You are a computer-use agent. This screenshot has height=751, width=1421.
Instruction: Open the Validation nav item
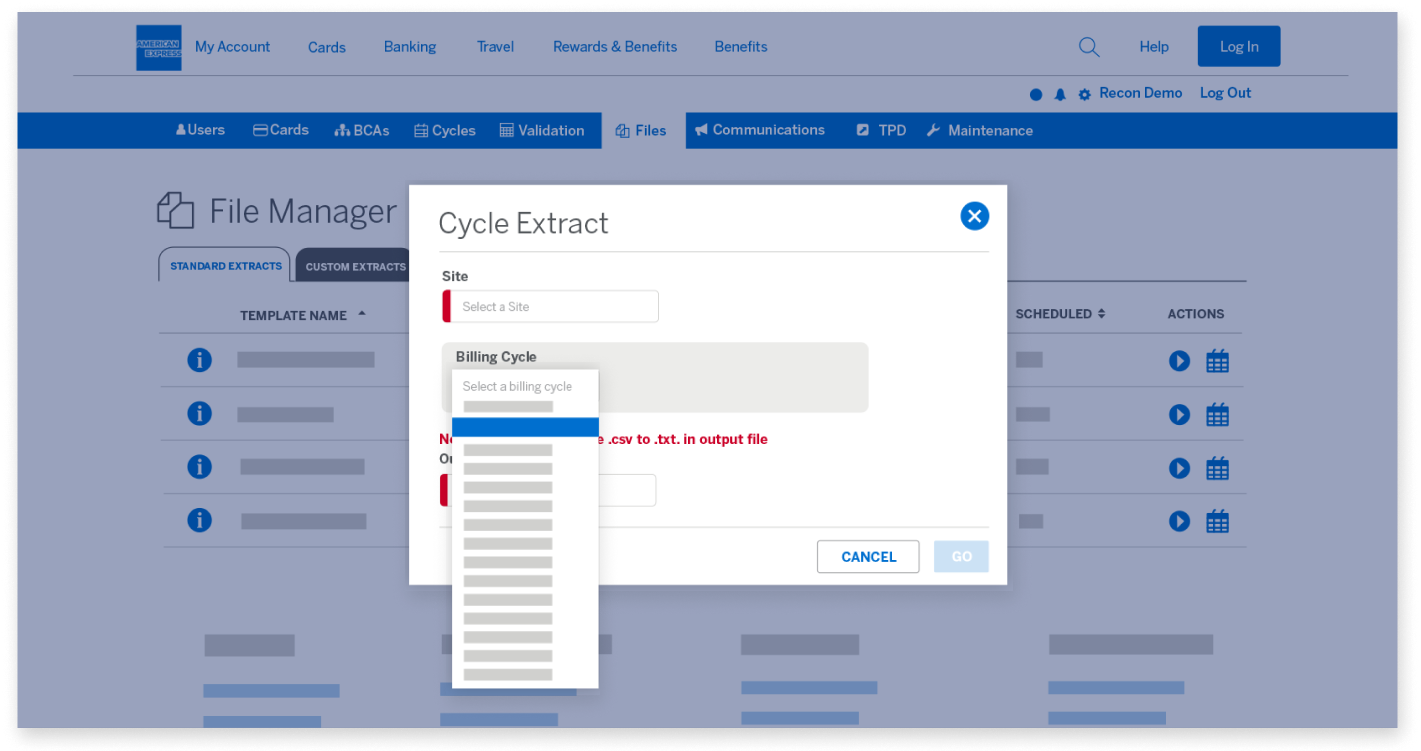click(x=542, y=131)
